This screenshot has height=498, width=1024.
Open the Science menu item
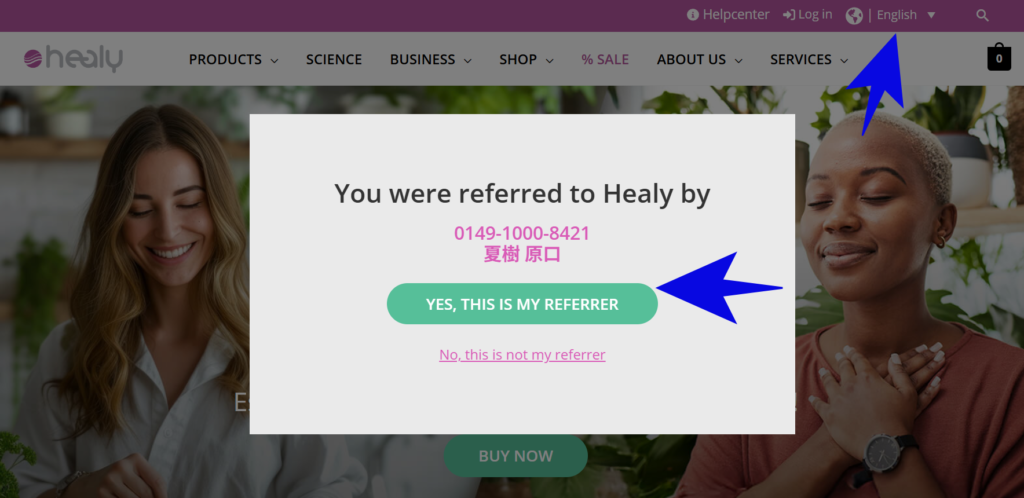334,59
